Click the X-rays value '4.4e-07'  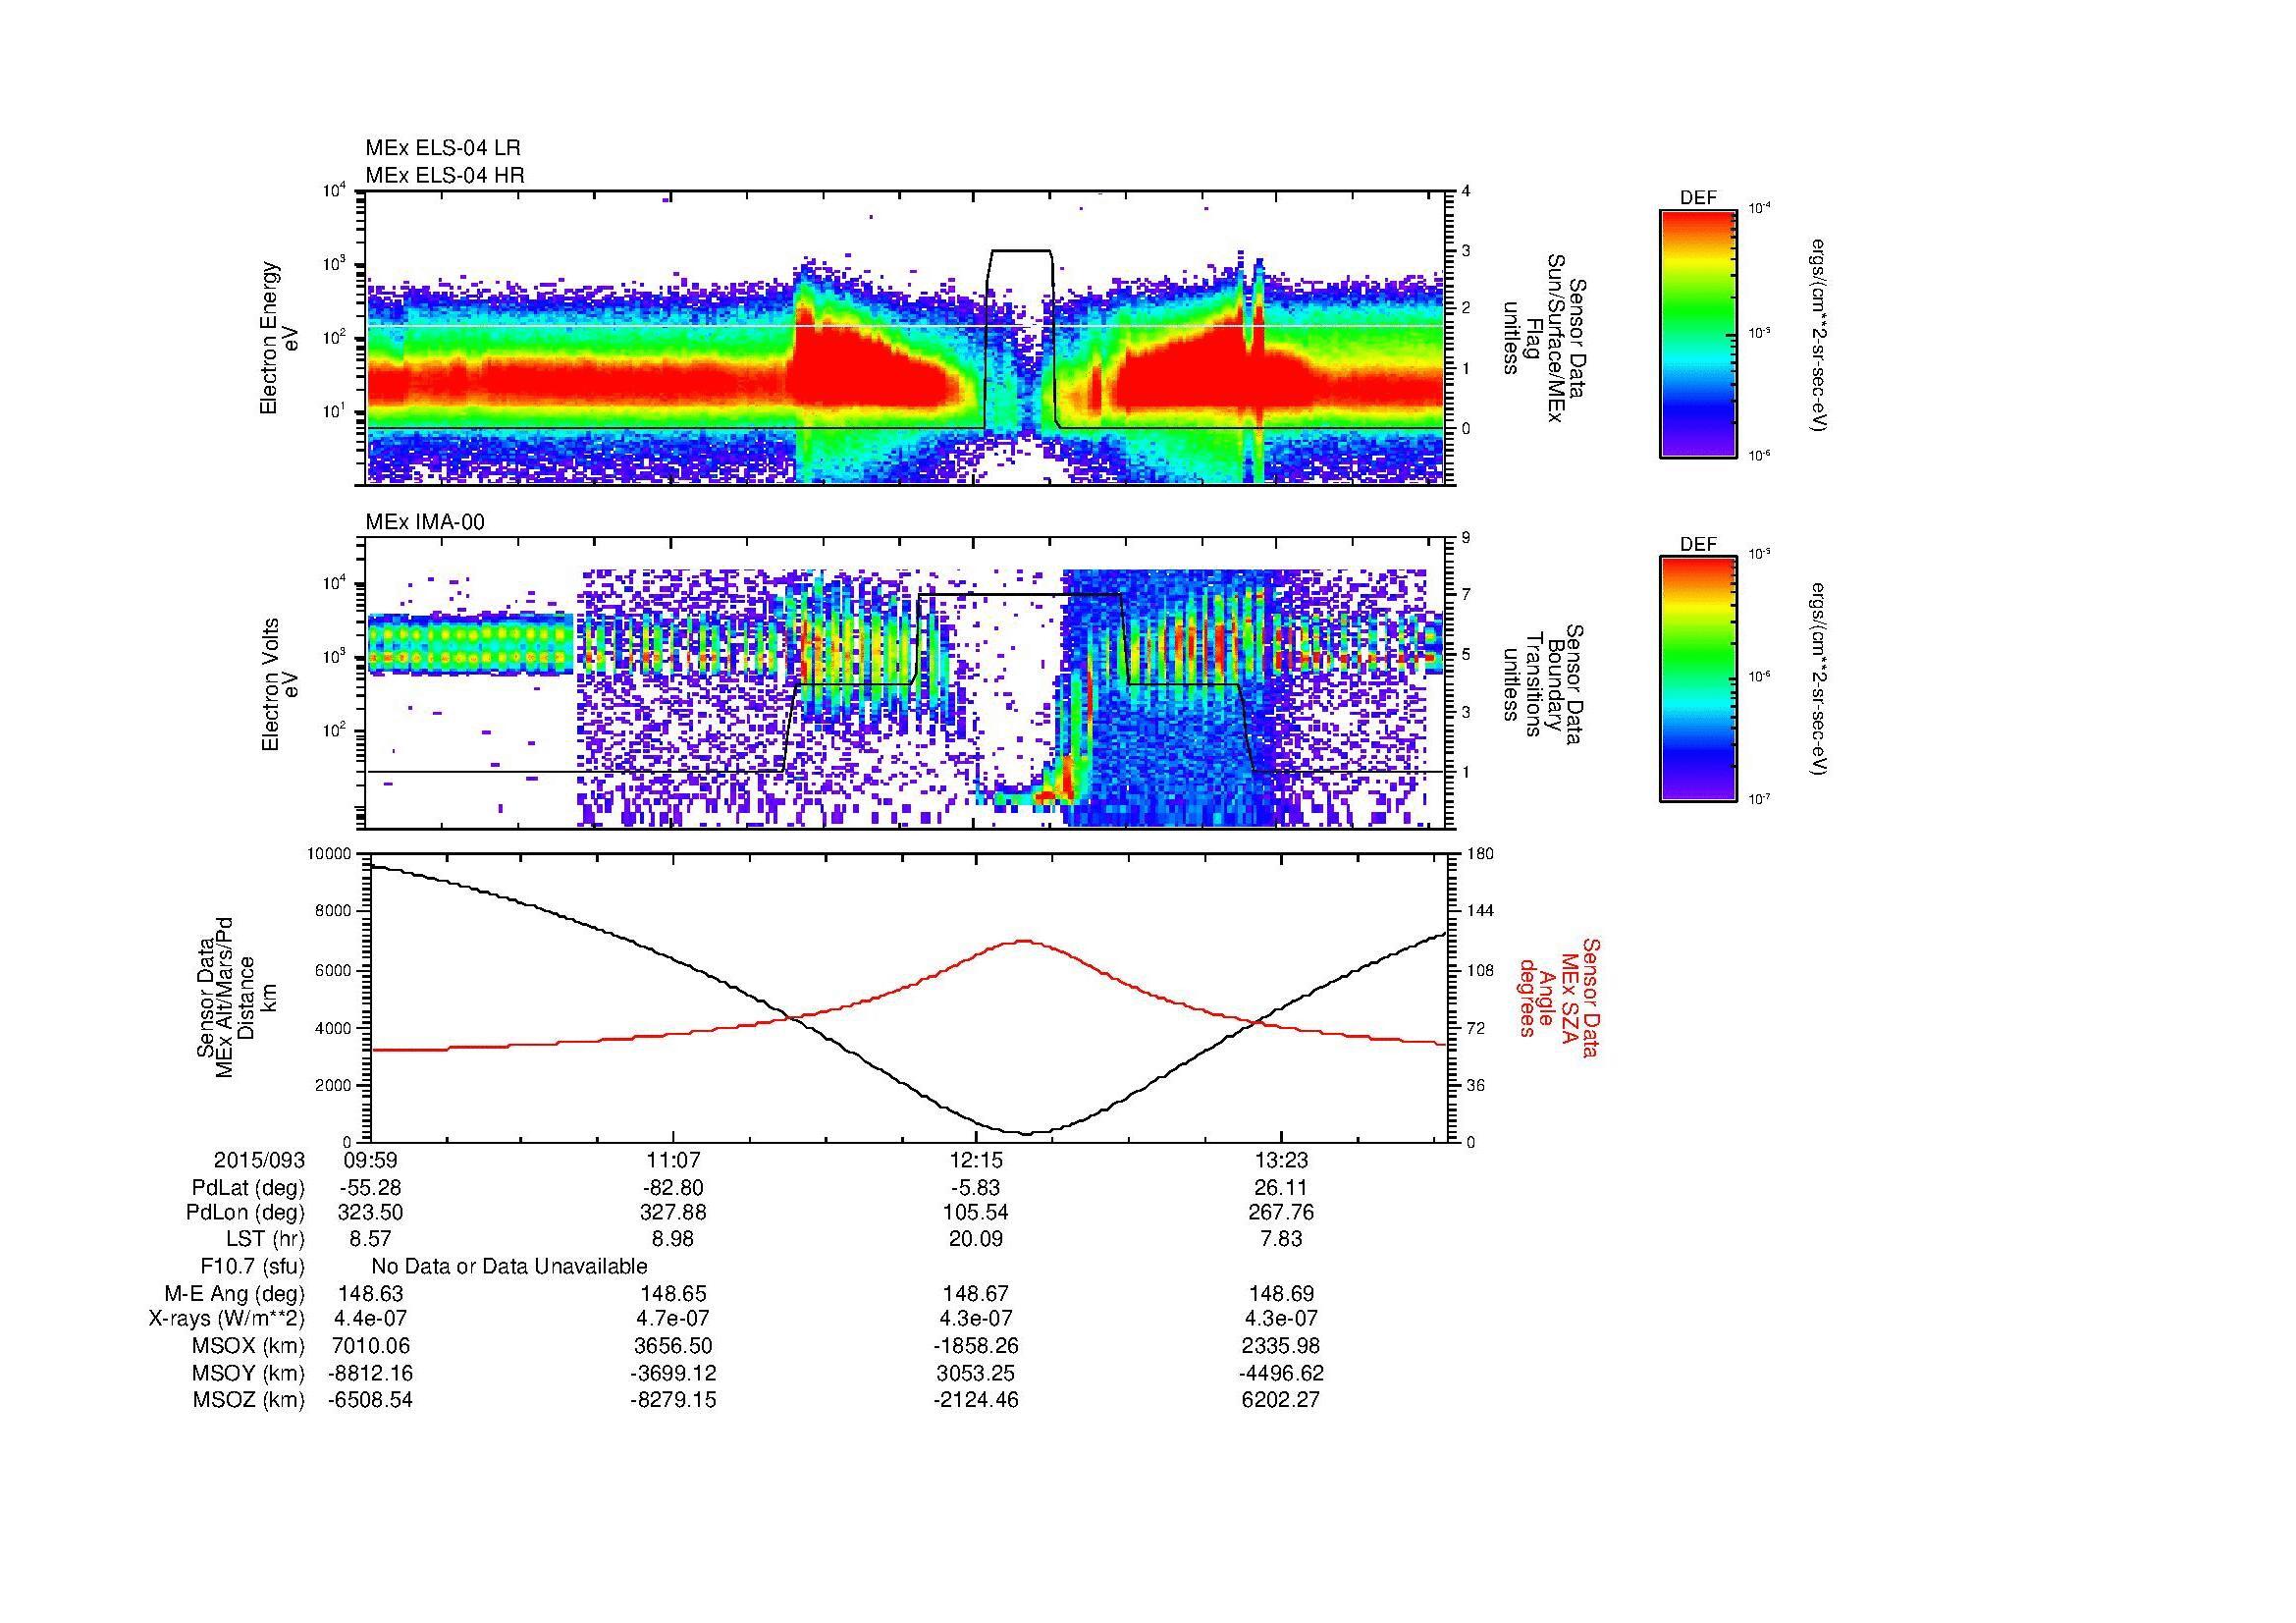click(x=371, y=1319)
